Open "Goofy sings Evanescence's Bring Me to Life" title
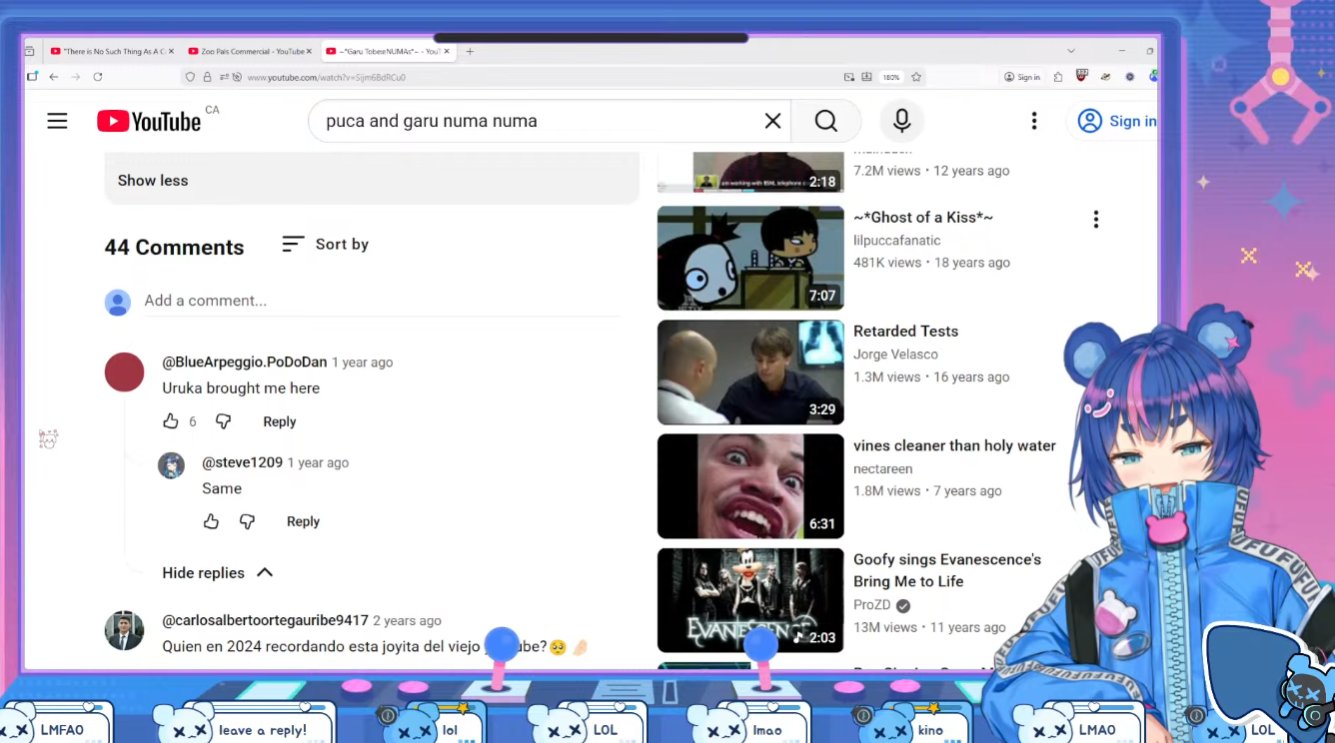The image size is (1335, 743). [947, 570]
